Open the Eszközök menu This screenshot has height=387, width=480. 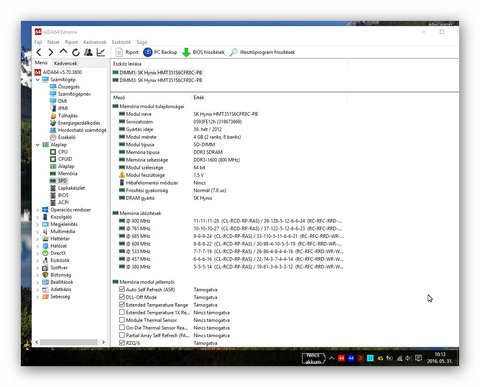121,42
